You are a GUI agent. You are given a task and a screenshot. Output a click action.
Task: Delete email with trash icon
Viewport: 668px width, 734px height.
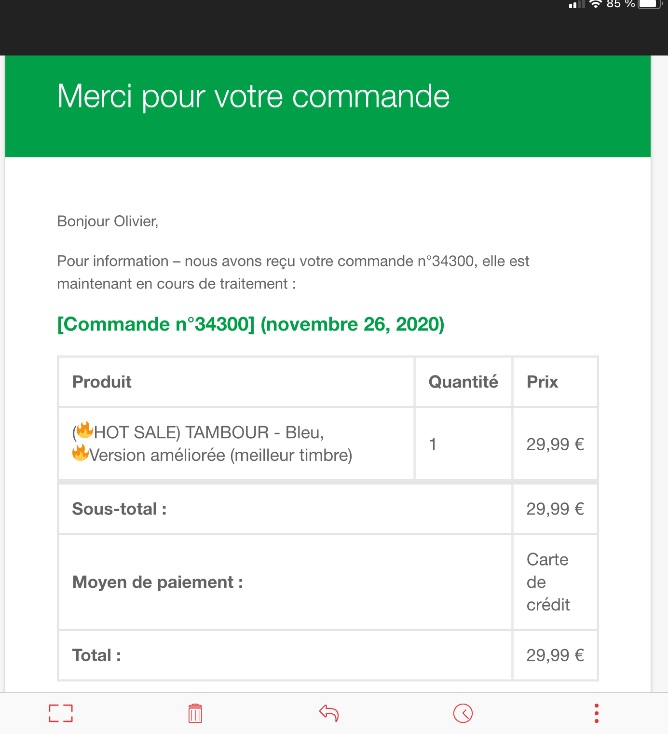[x=195, y=713]
